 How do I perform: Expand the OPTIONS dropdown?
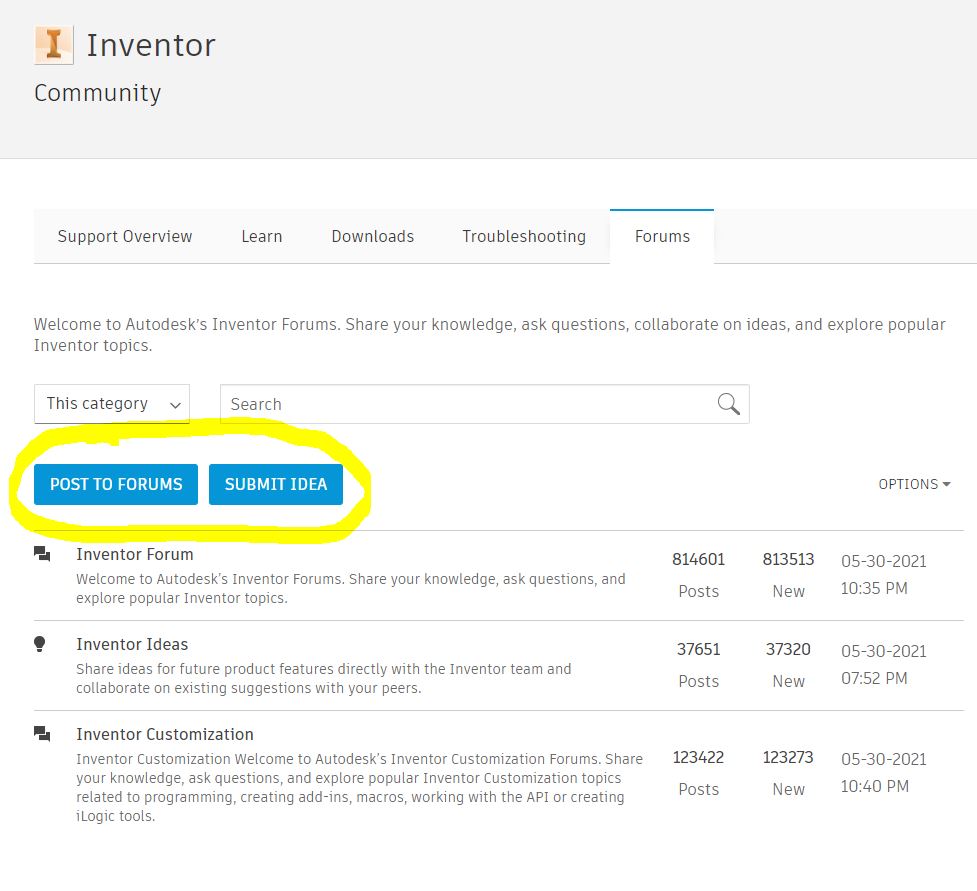pyautogui.click(x=913, y=484)
